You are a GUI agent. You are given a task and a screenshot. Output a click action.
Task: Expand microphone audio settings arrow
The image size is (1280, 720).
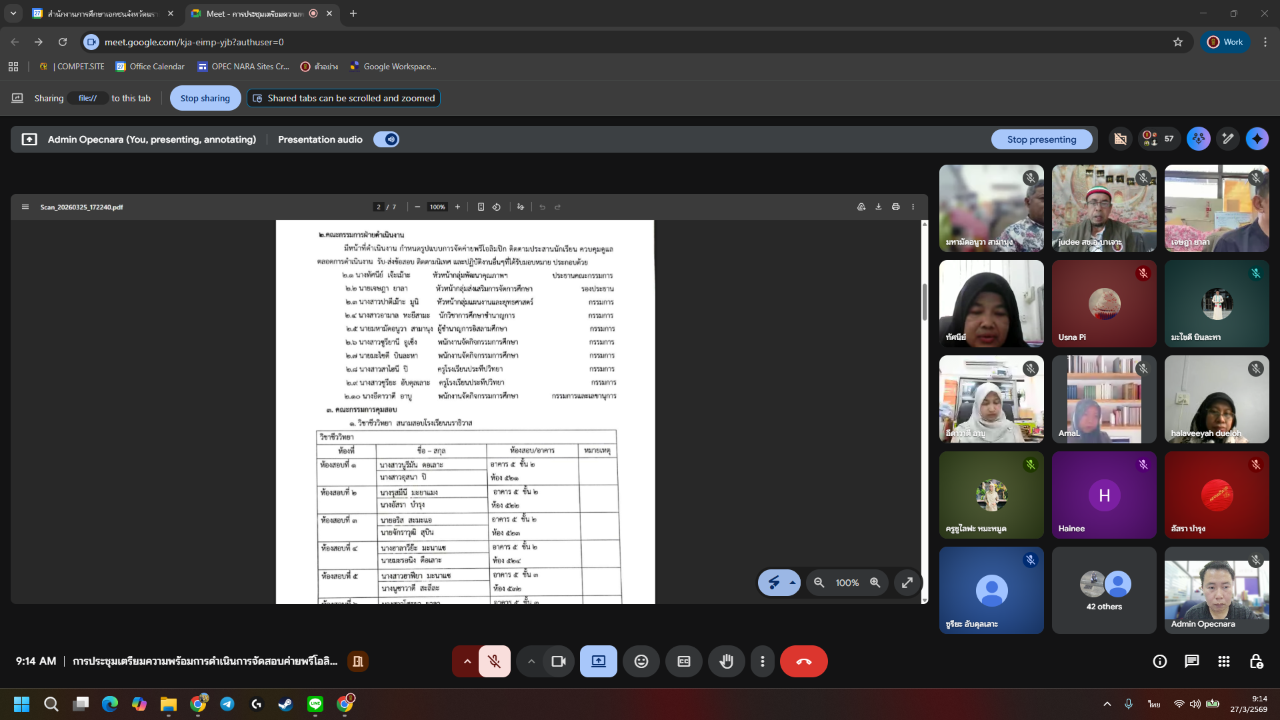click(467, 661)
